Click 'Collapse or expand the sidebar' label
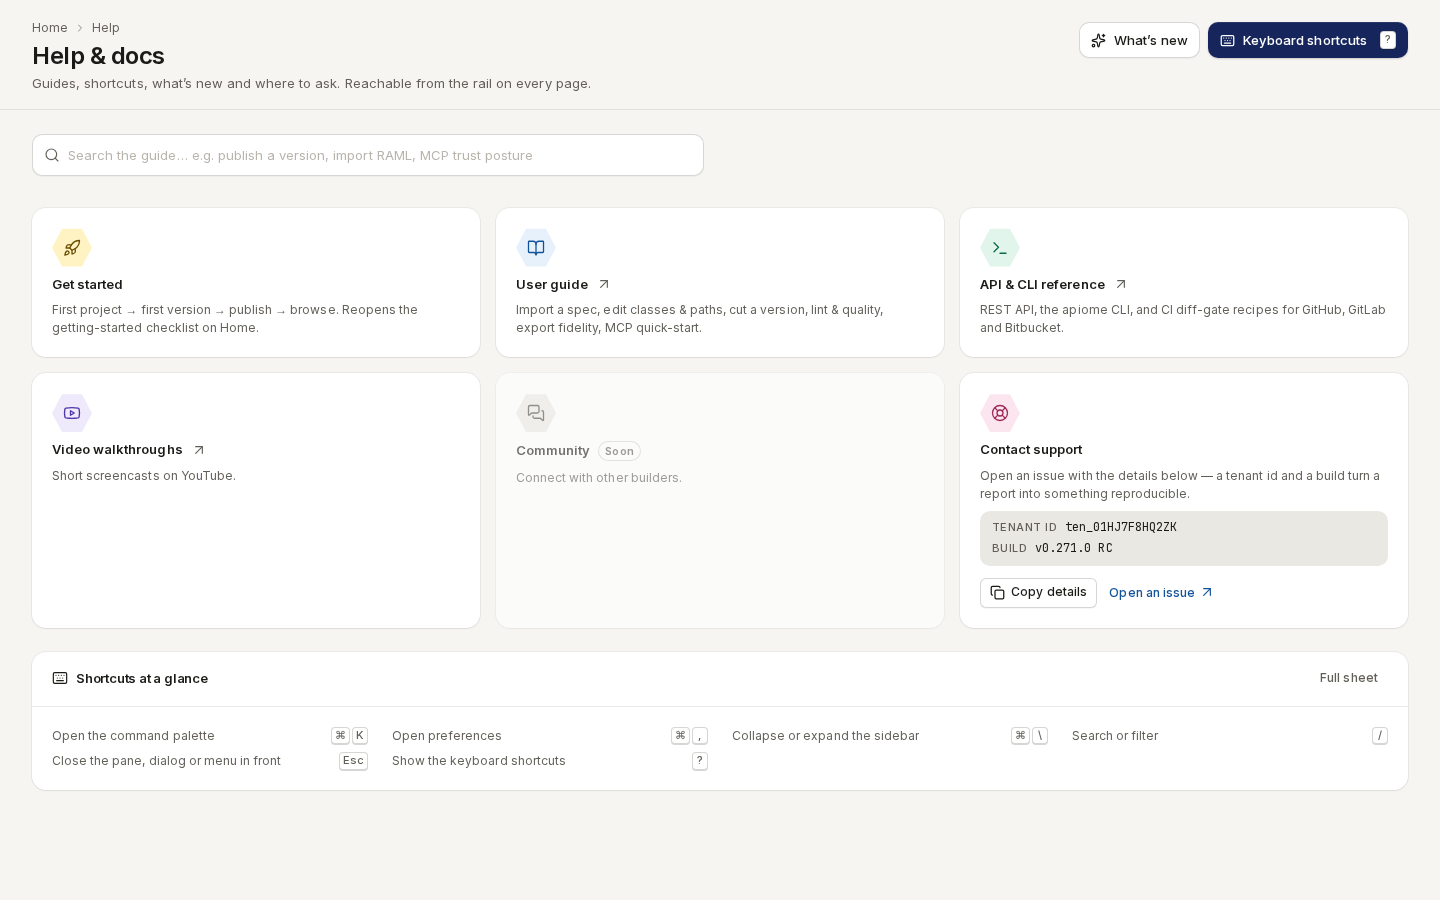 (x=825, y=736)
